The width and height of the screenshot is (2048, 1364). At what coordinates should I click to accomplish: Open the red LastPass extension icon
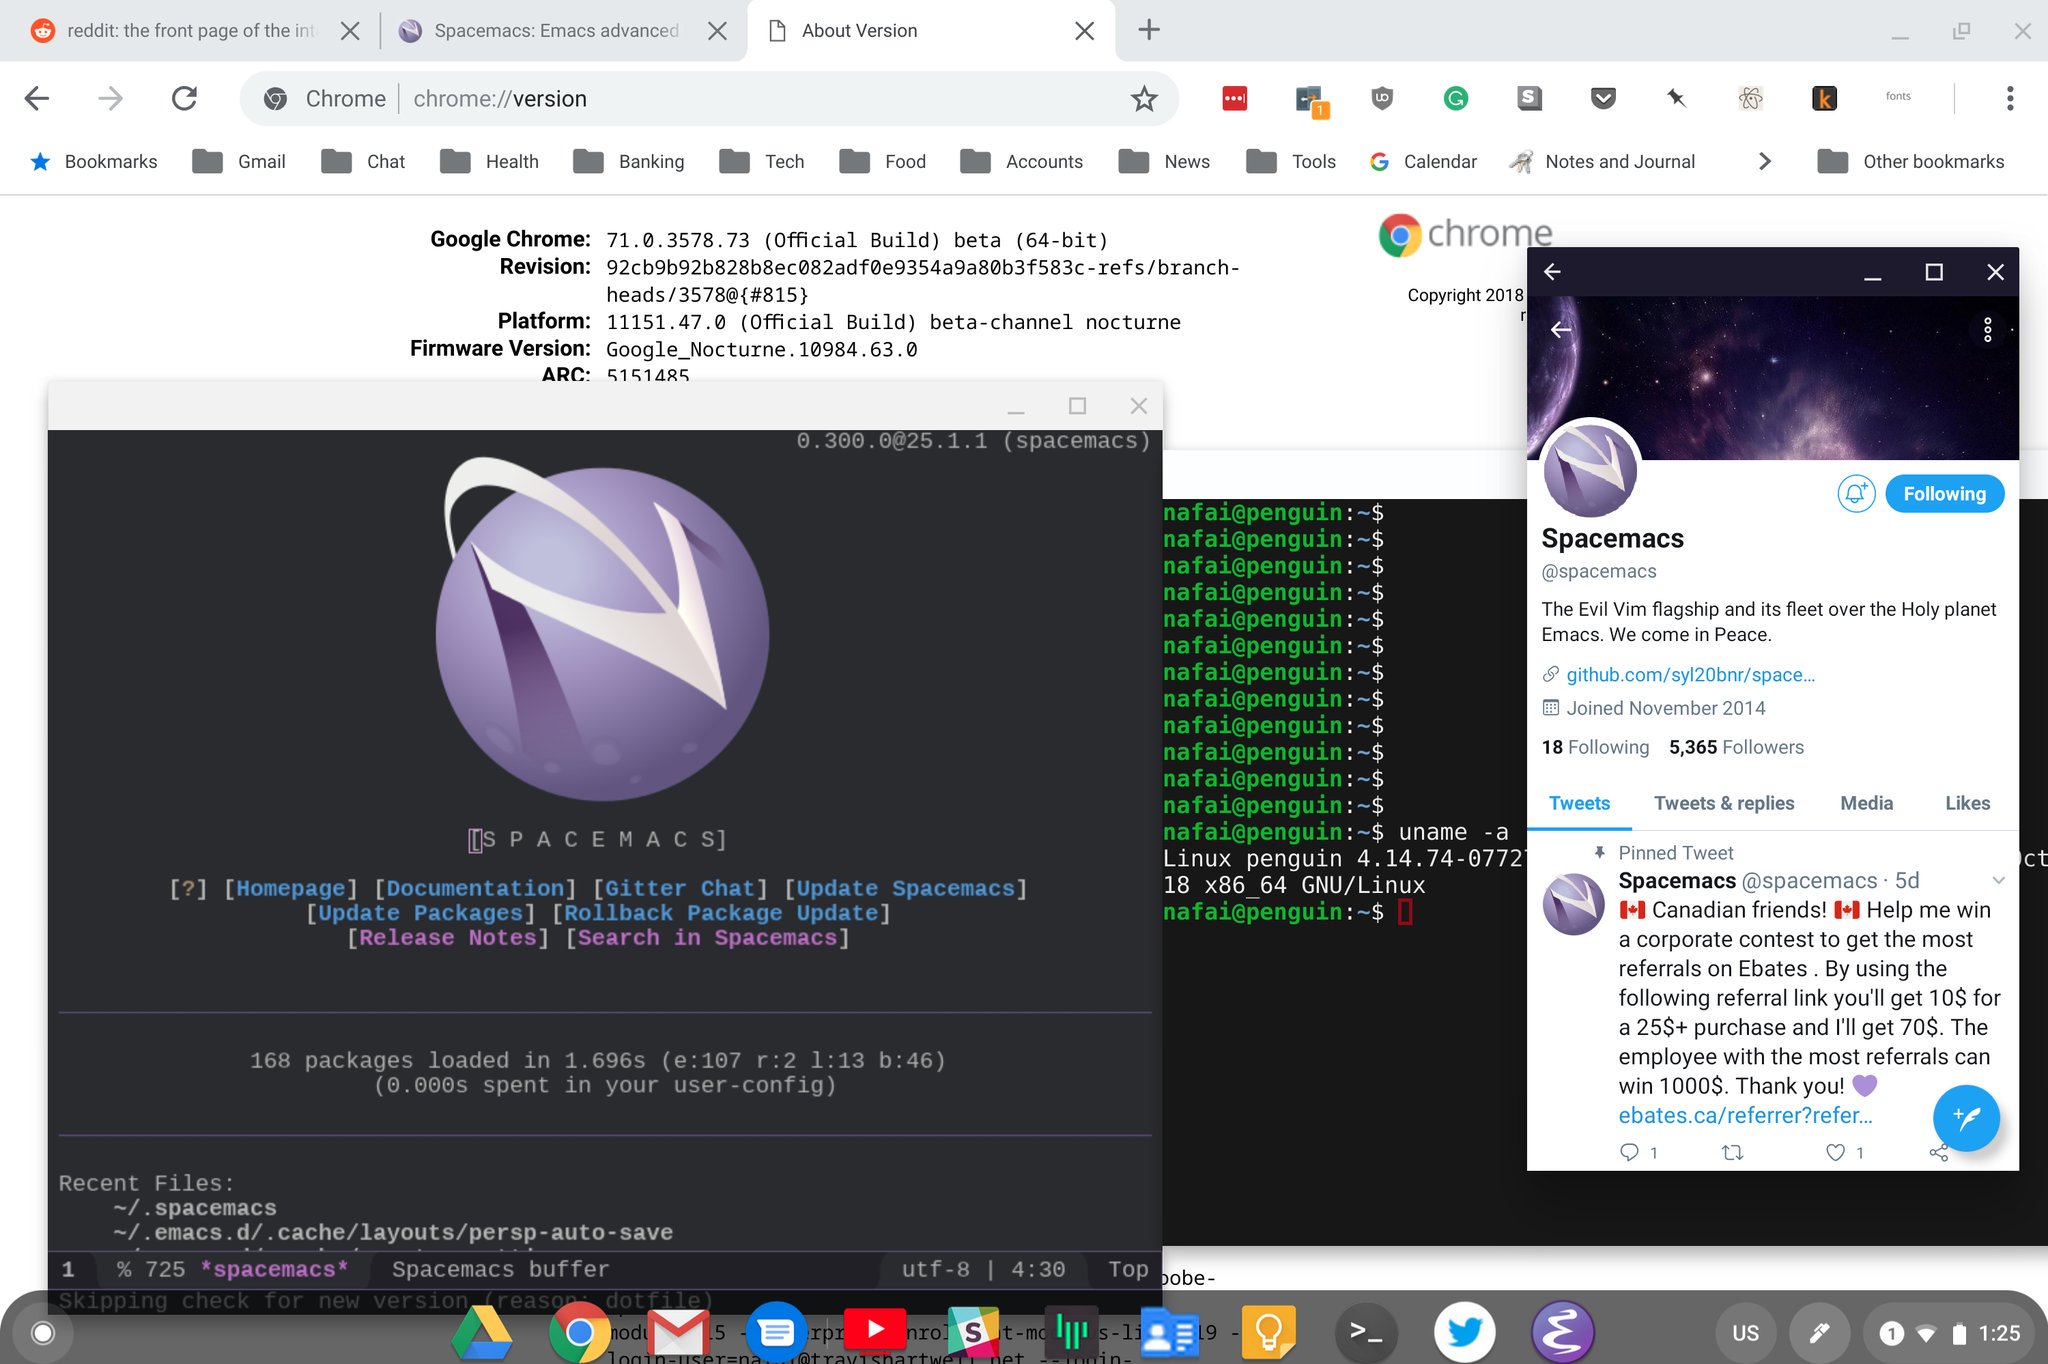[1235, 98]
